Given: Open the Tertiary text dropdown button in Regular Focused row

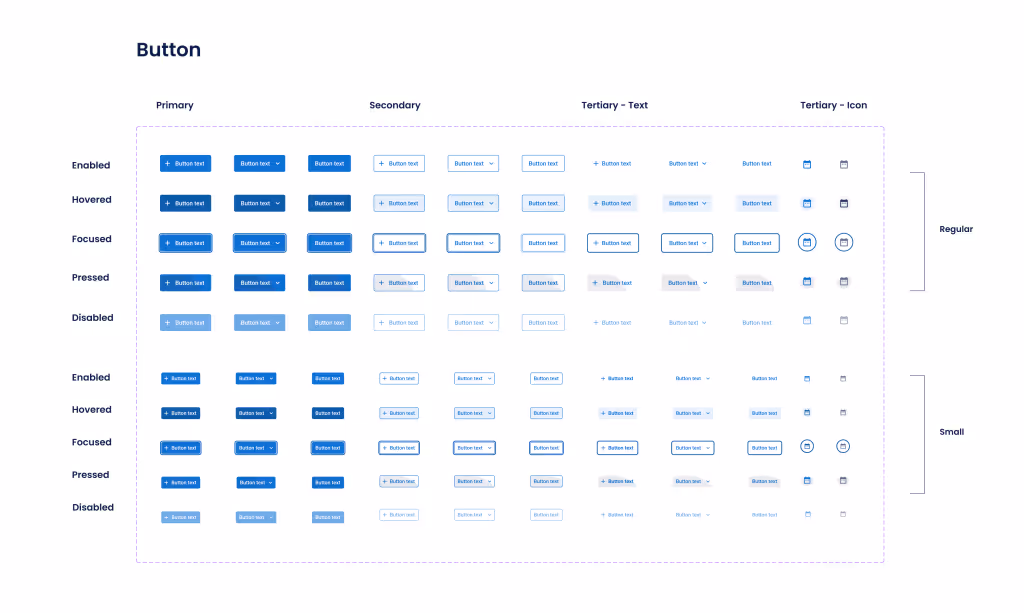Looking at the screenshot, I should (687, 243).
